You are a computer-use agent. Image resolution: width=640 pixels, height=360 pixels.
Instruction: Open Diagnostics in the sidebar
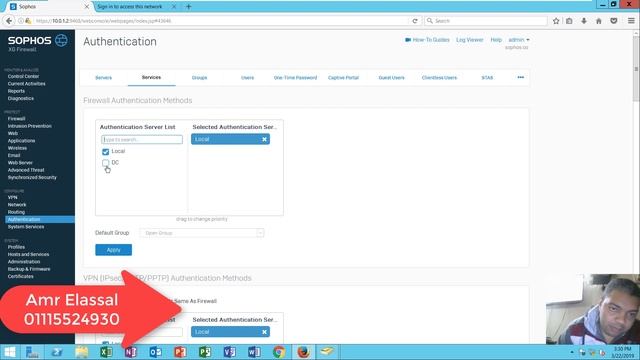[x=21, y=98]
